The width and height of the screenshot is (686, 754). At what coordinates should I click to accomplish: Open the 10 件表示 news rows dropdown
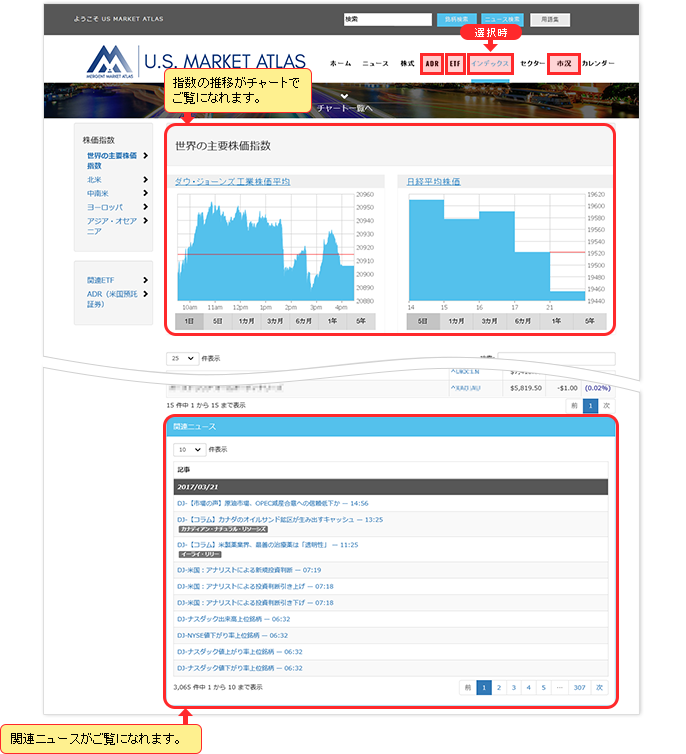[190, 450]
